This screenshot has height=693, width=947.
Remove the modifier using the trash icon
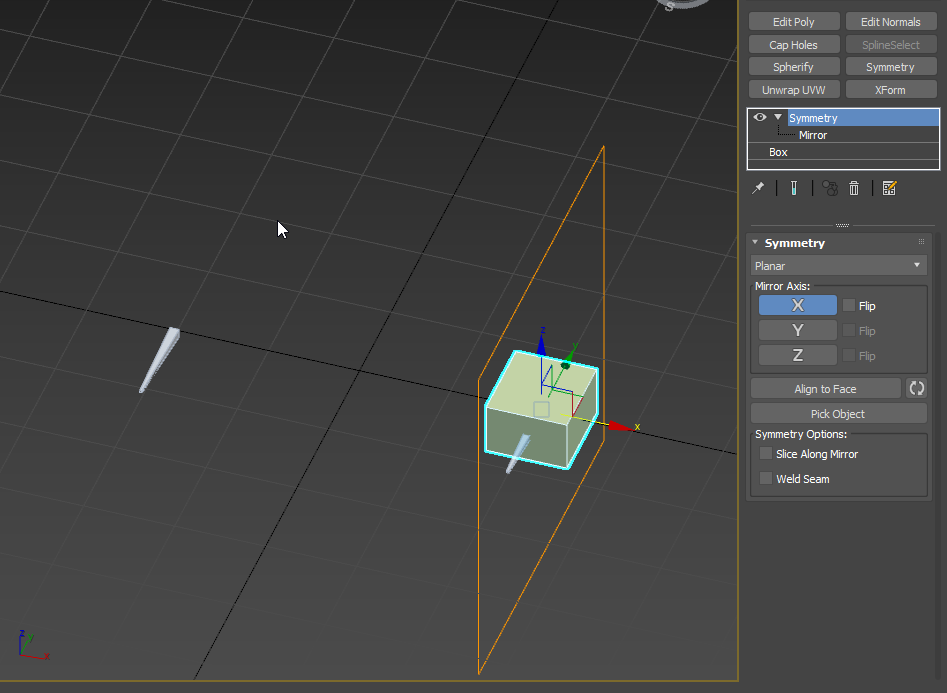pyautogui.click(x=854, y=188)
